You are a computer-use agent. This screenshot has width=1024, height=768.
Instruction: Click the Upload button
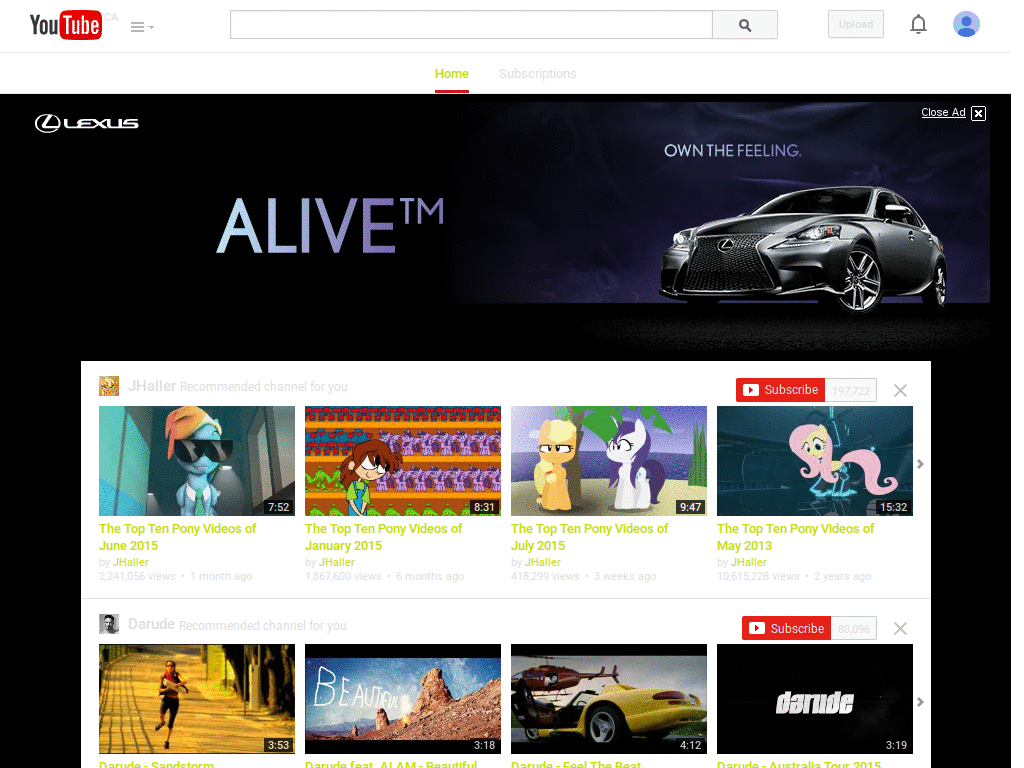coord(856,24)
